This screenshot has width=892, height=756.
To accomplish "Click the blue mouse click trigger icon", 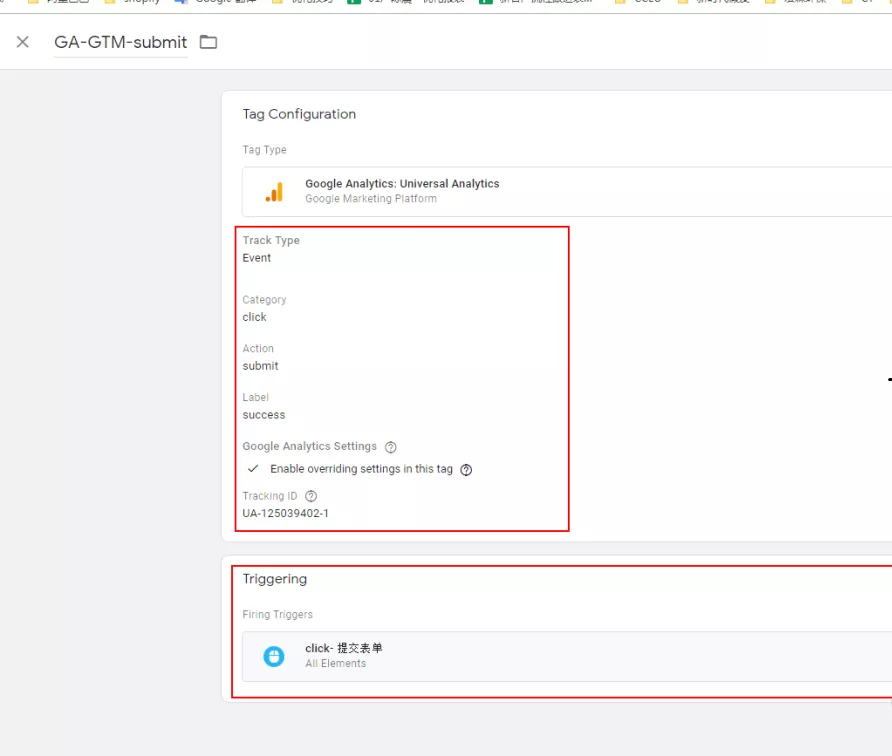I will click(x=274, y=656).
